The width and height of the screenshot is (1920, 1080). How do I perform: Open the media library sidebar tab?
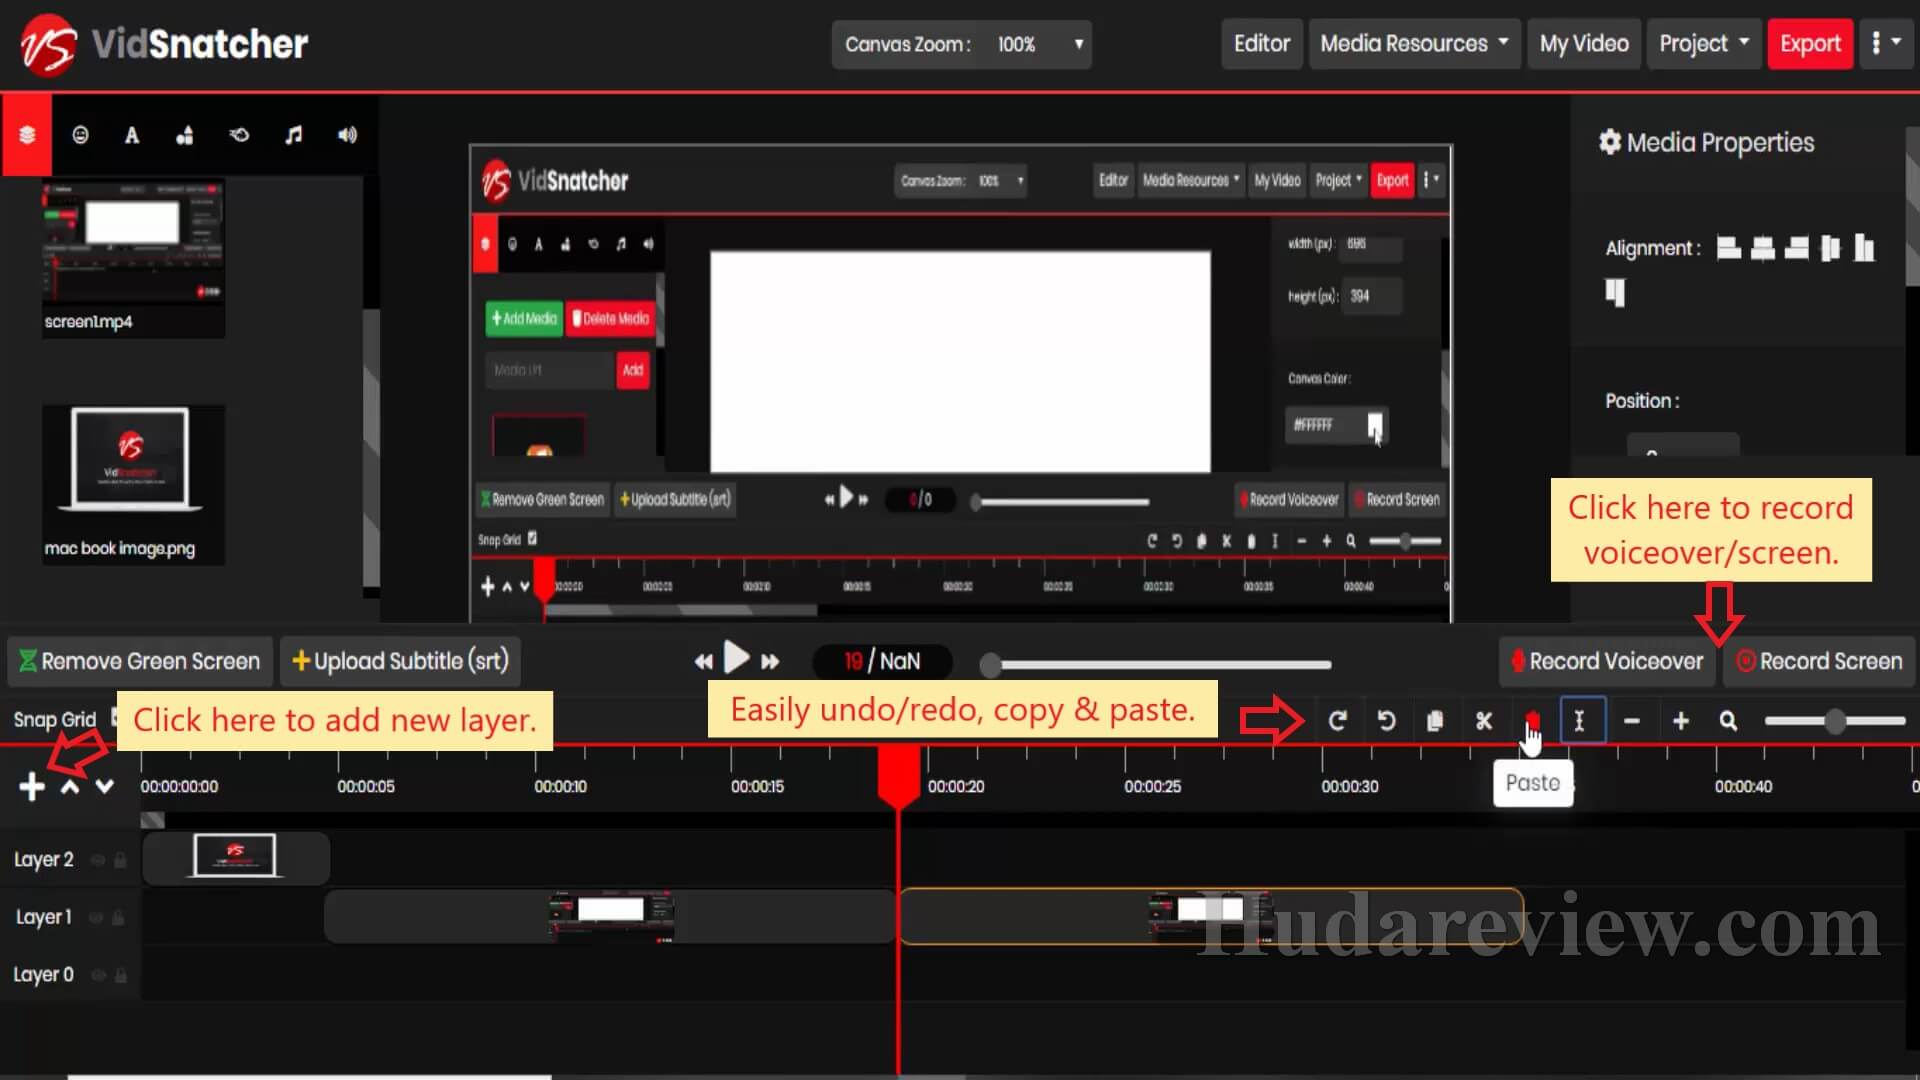(27, 135)
